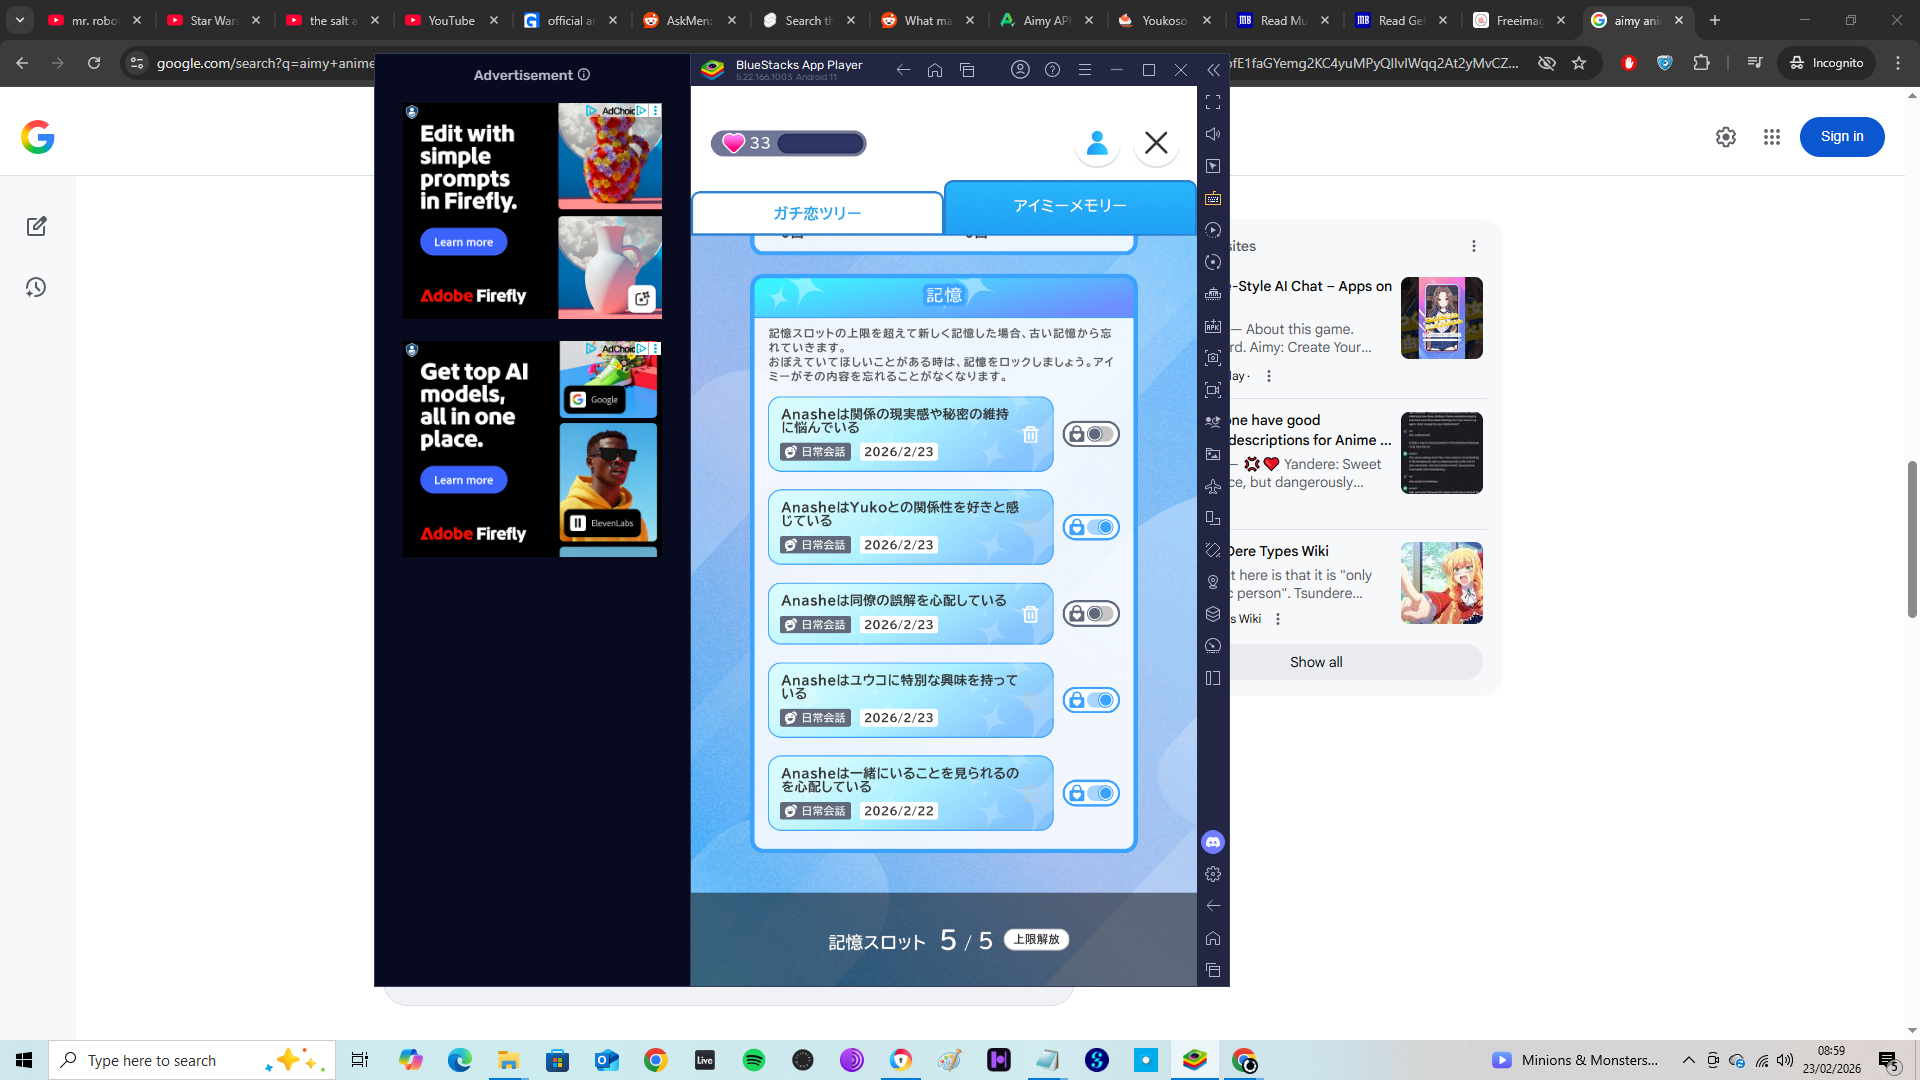Open BlueStacks settings gear in the side toolbar
Image resolution: width=1920 pixels, height=1080 pixels.
(x=1213, y=874)
